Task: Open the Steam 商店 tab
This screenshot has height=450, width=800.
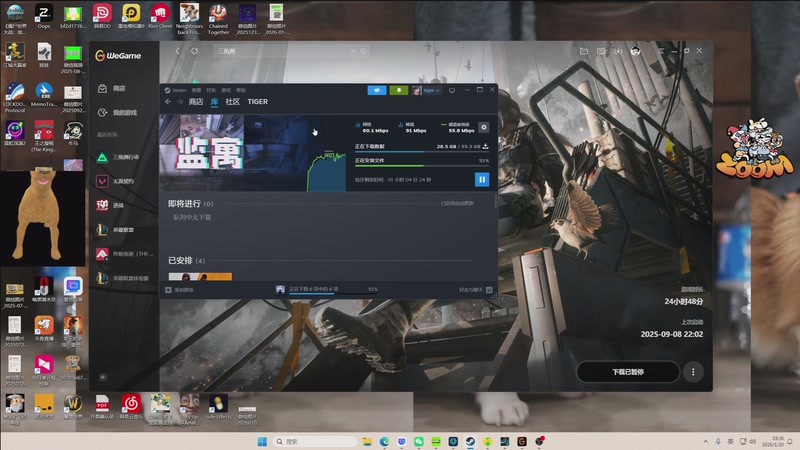Action: [196, 102]
